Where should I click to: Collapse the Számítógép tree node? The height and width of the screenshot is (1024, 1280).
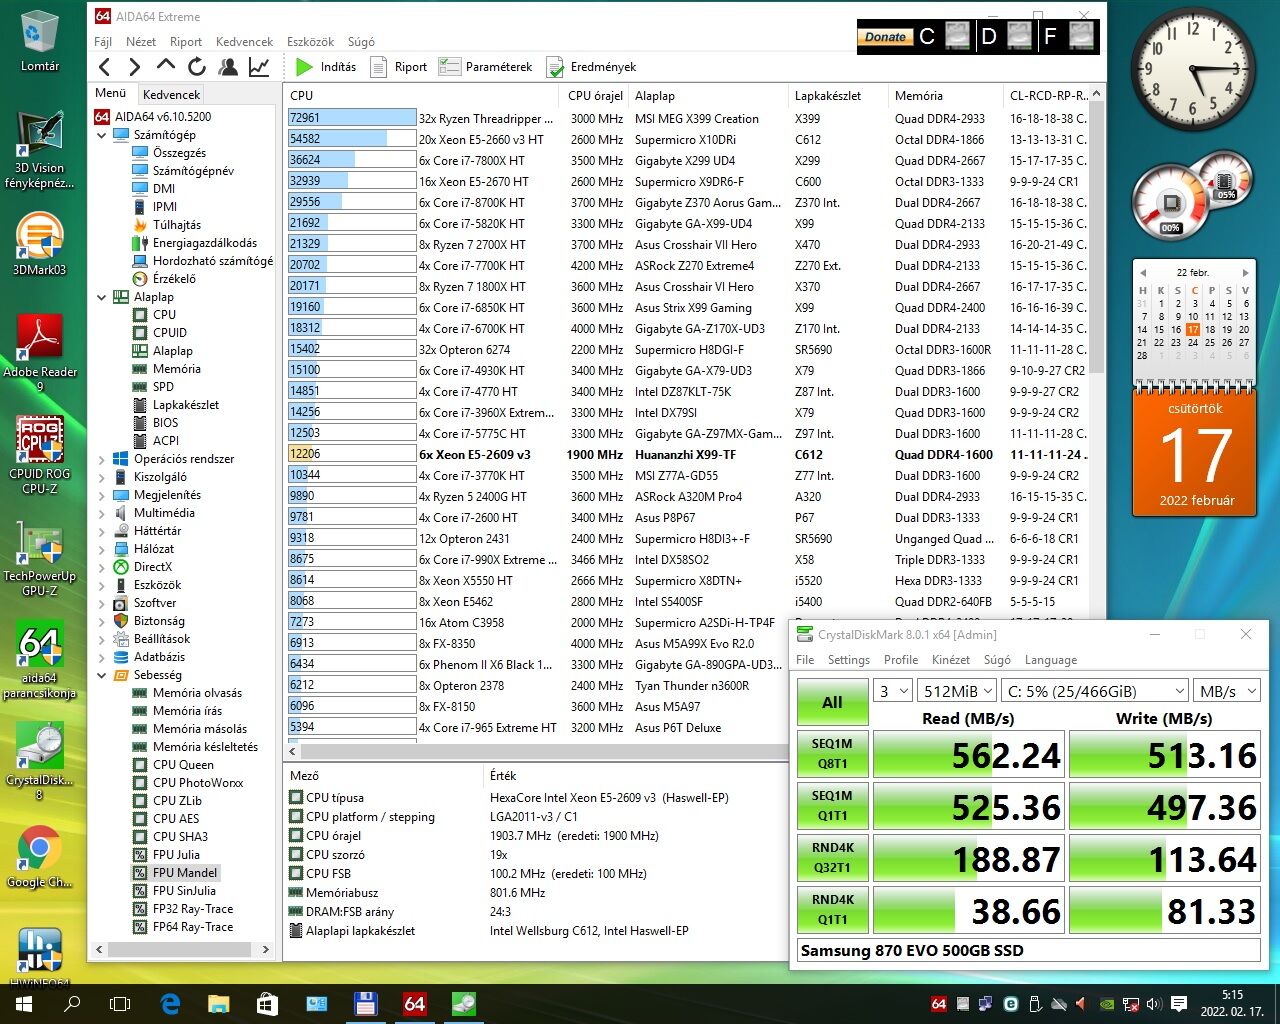click(x=102, y=135)
